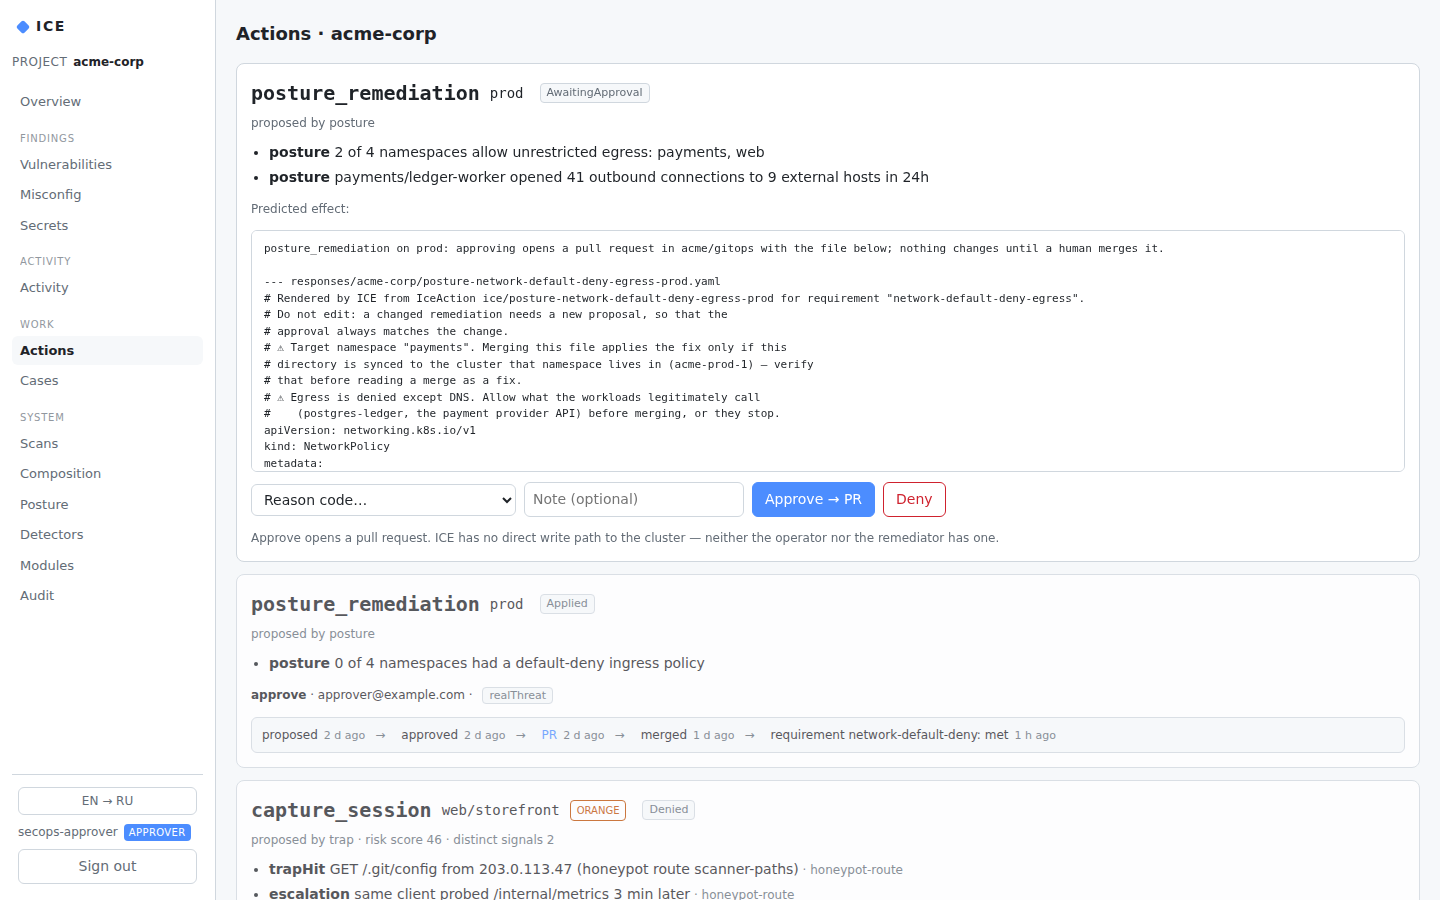Deny the posture remediation proposal

(914, 500)
